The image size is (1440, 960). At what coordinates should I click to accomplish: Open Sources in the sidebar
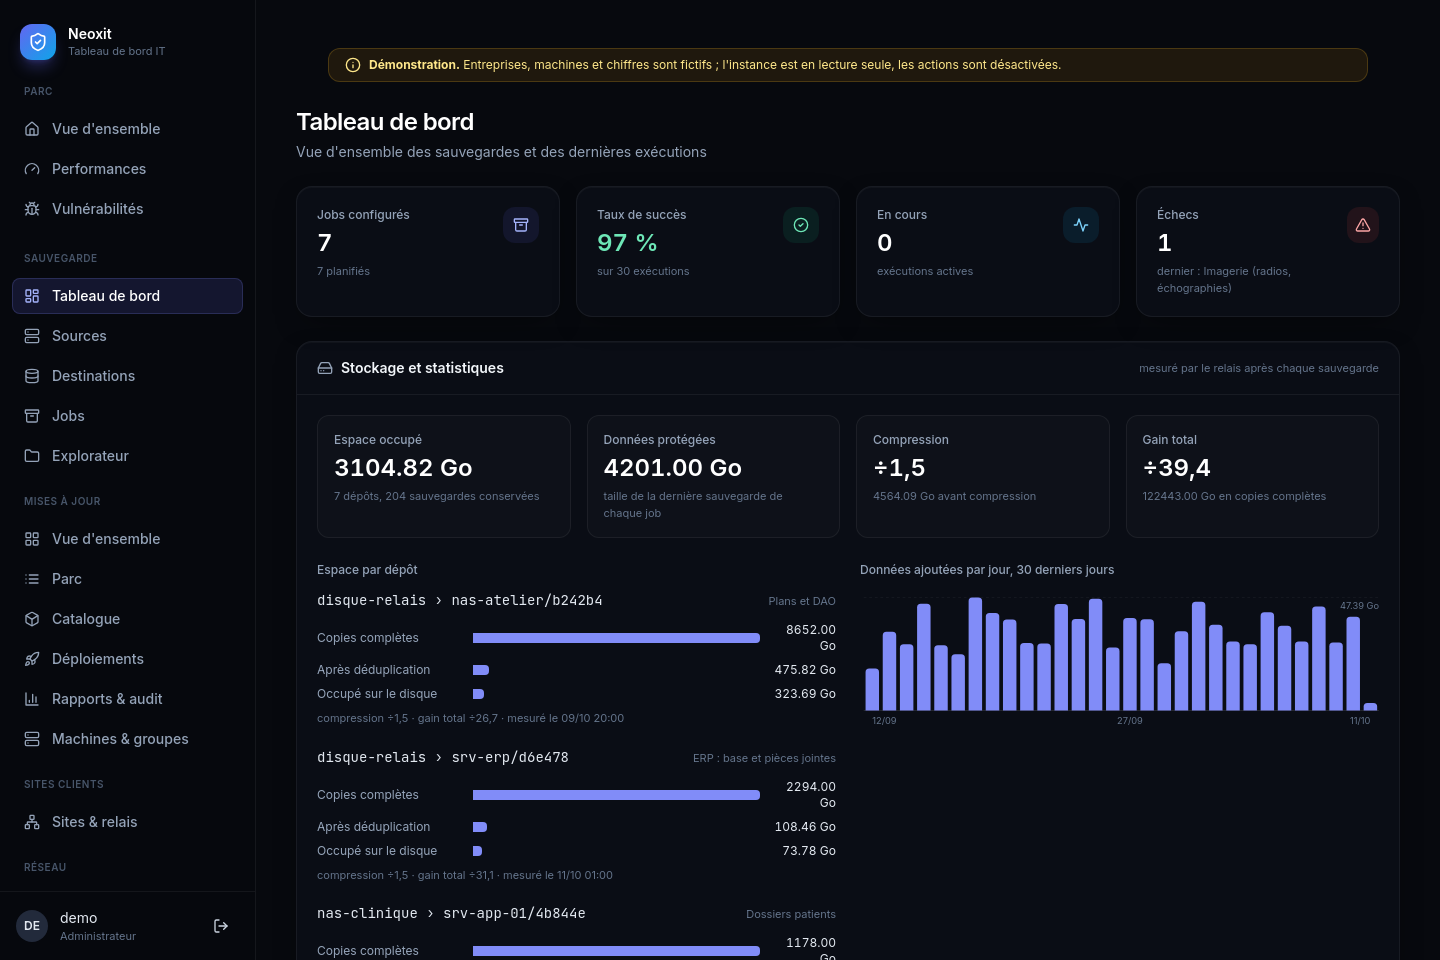pos(127,336)
